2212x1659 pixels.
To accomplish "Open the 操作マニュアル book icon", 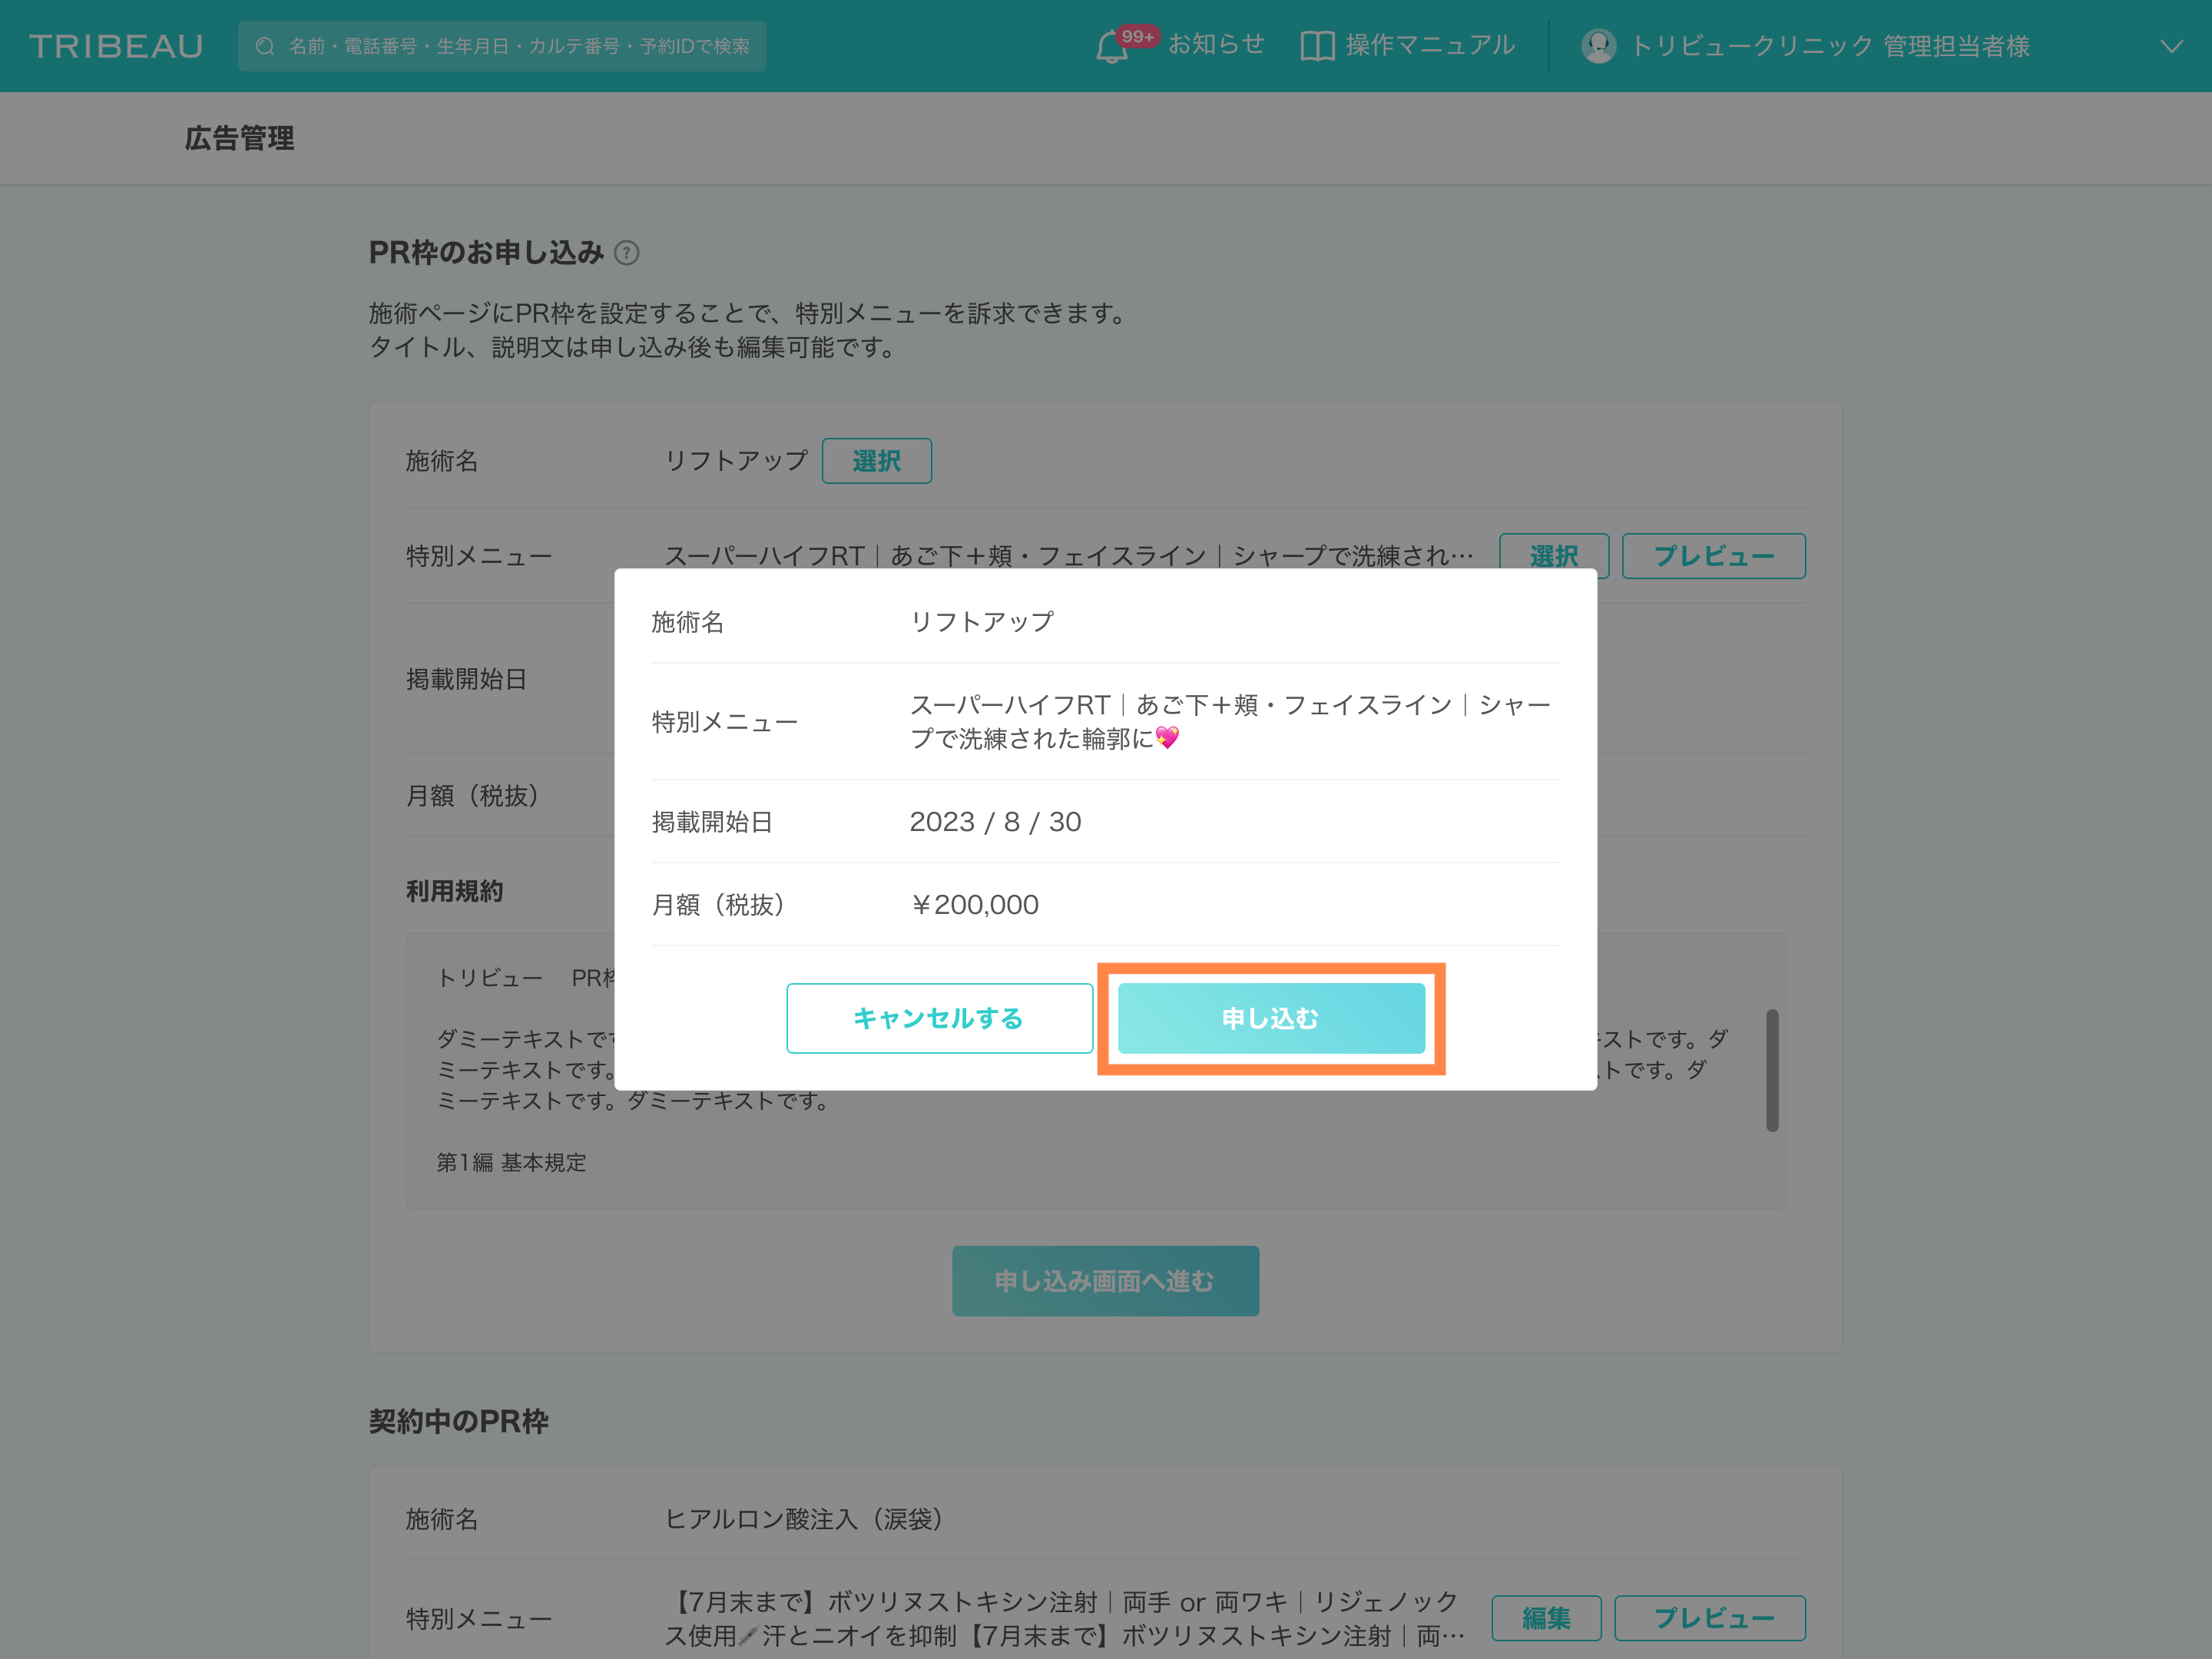I will (x=1317, y=46).
